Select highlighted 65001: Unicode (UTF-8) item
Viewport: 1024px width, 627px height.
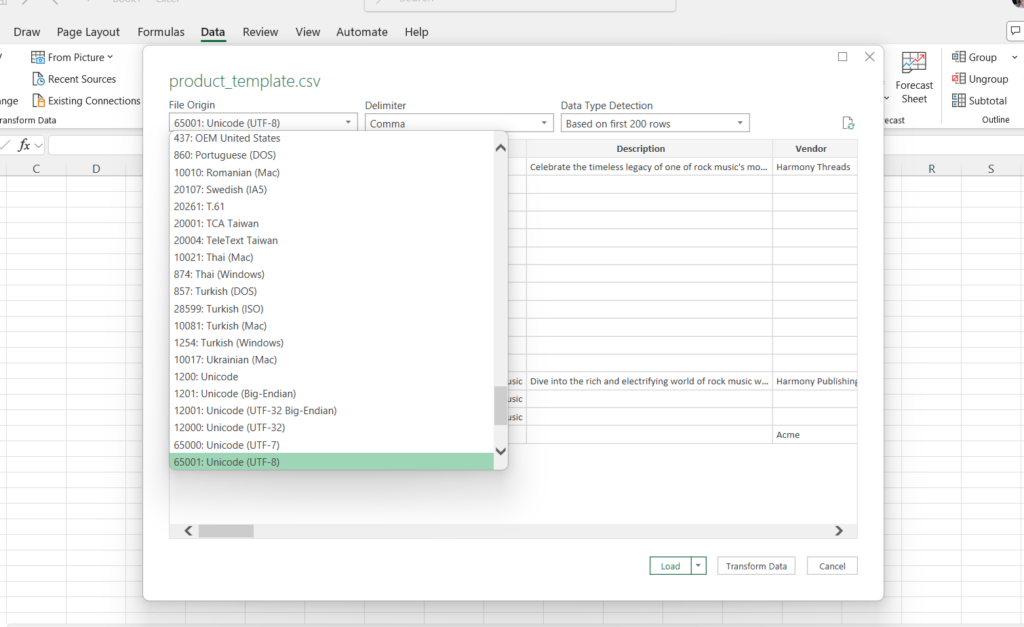tap(332, 462)
